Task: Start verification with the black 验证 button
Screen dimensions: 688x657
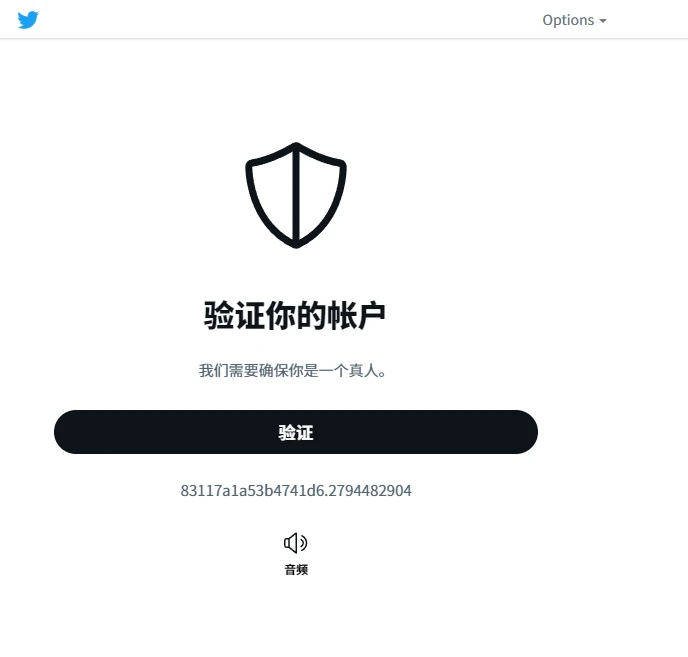Action: [296, 432]
